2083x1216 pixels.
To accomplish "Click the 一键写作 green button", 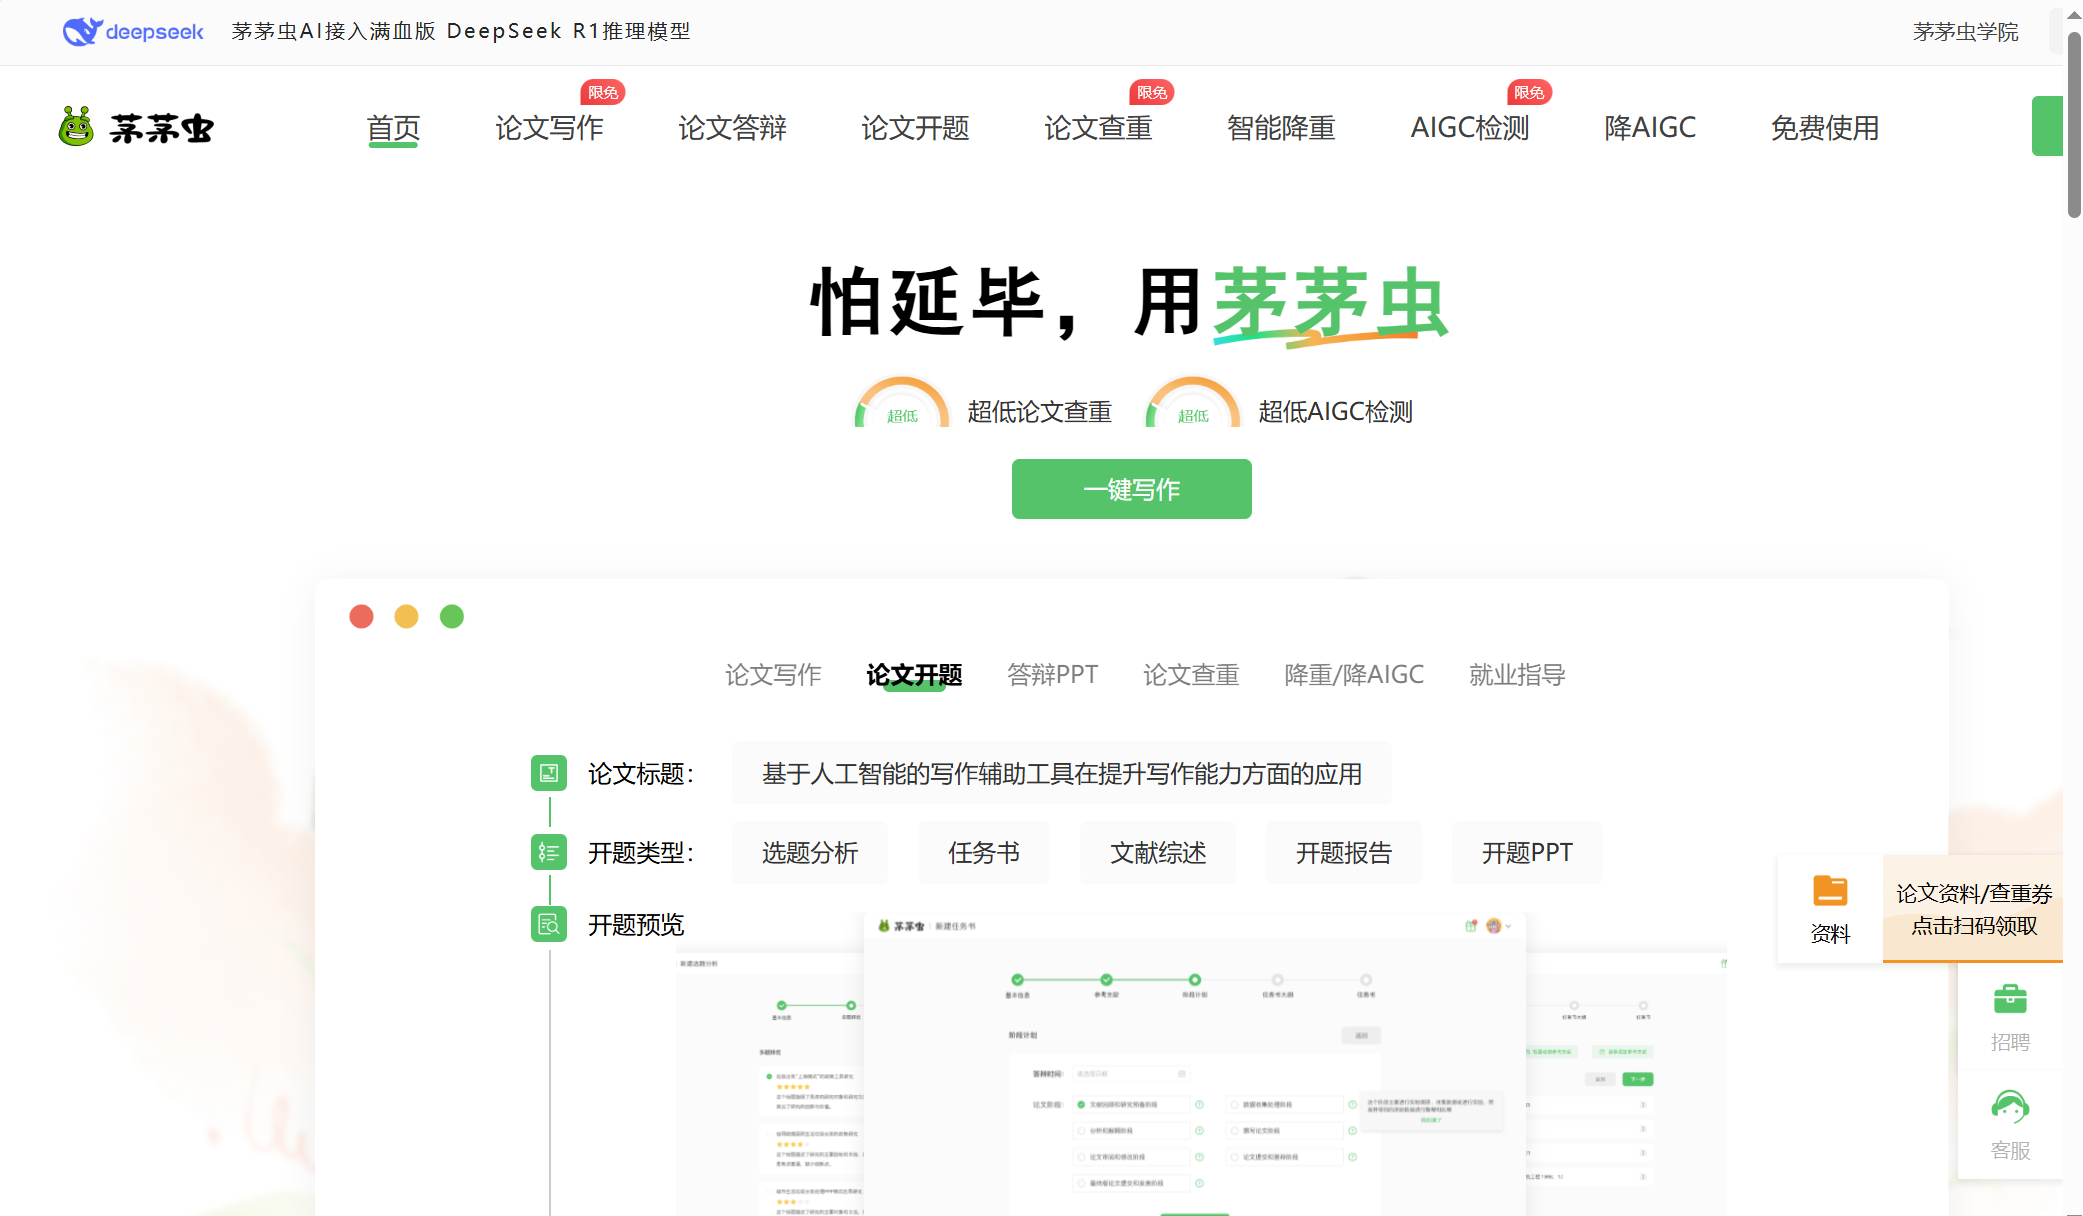I will [1132, 489].
